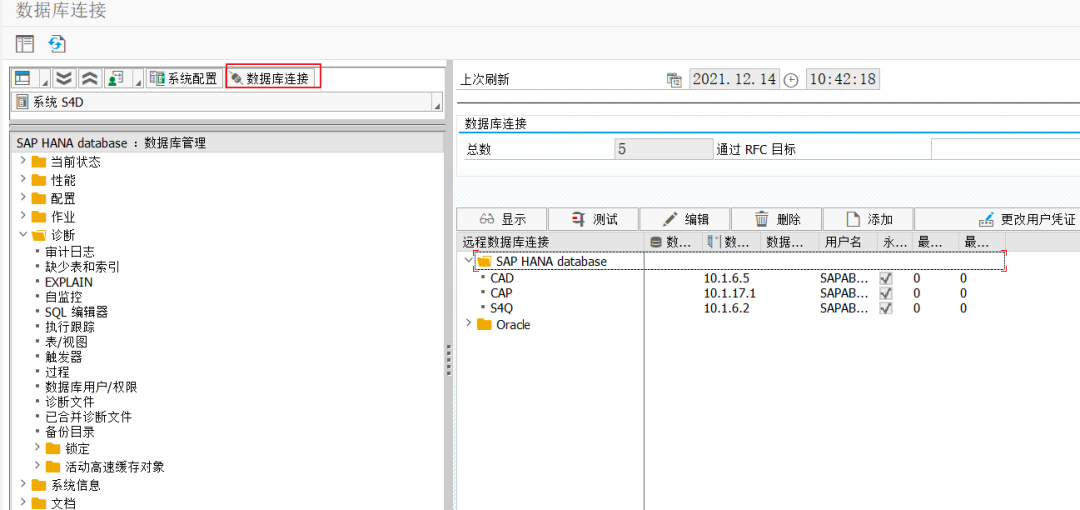Click the green user settings icon
The width and height of the screenshot is (1080, 510).
114,78
